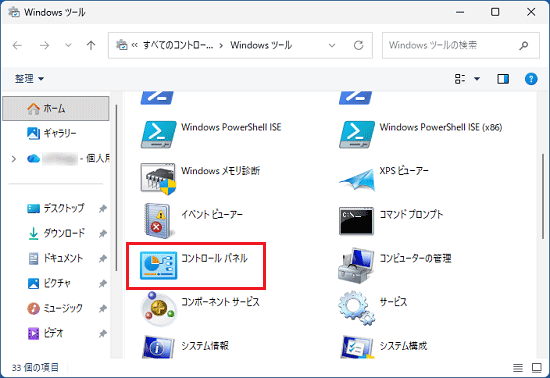Open the 整理 dropdown menu
The width and height of the screenshot is (550, 378).
click(29, 79)
